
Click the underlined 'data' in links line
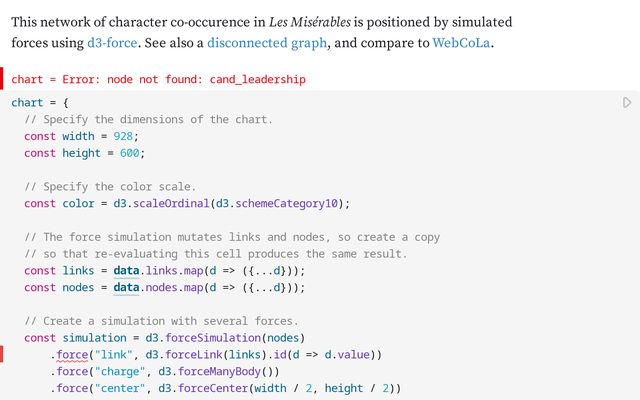[x=125, y=270]
